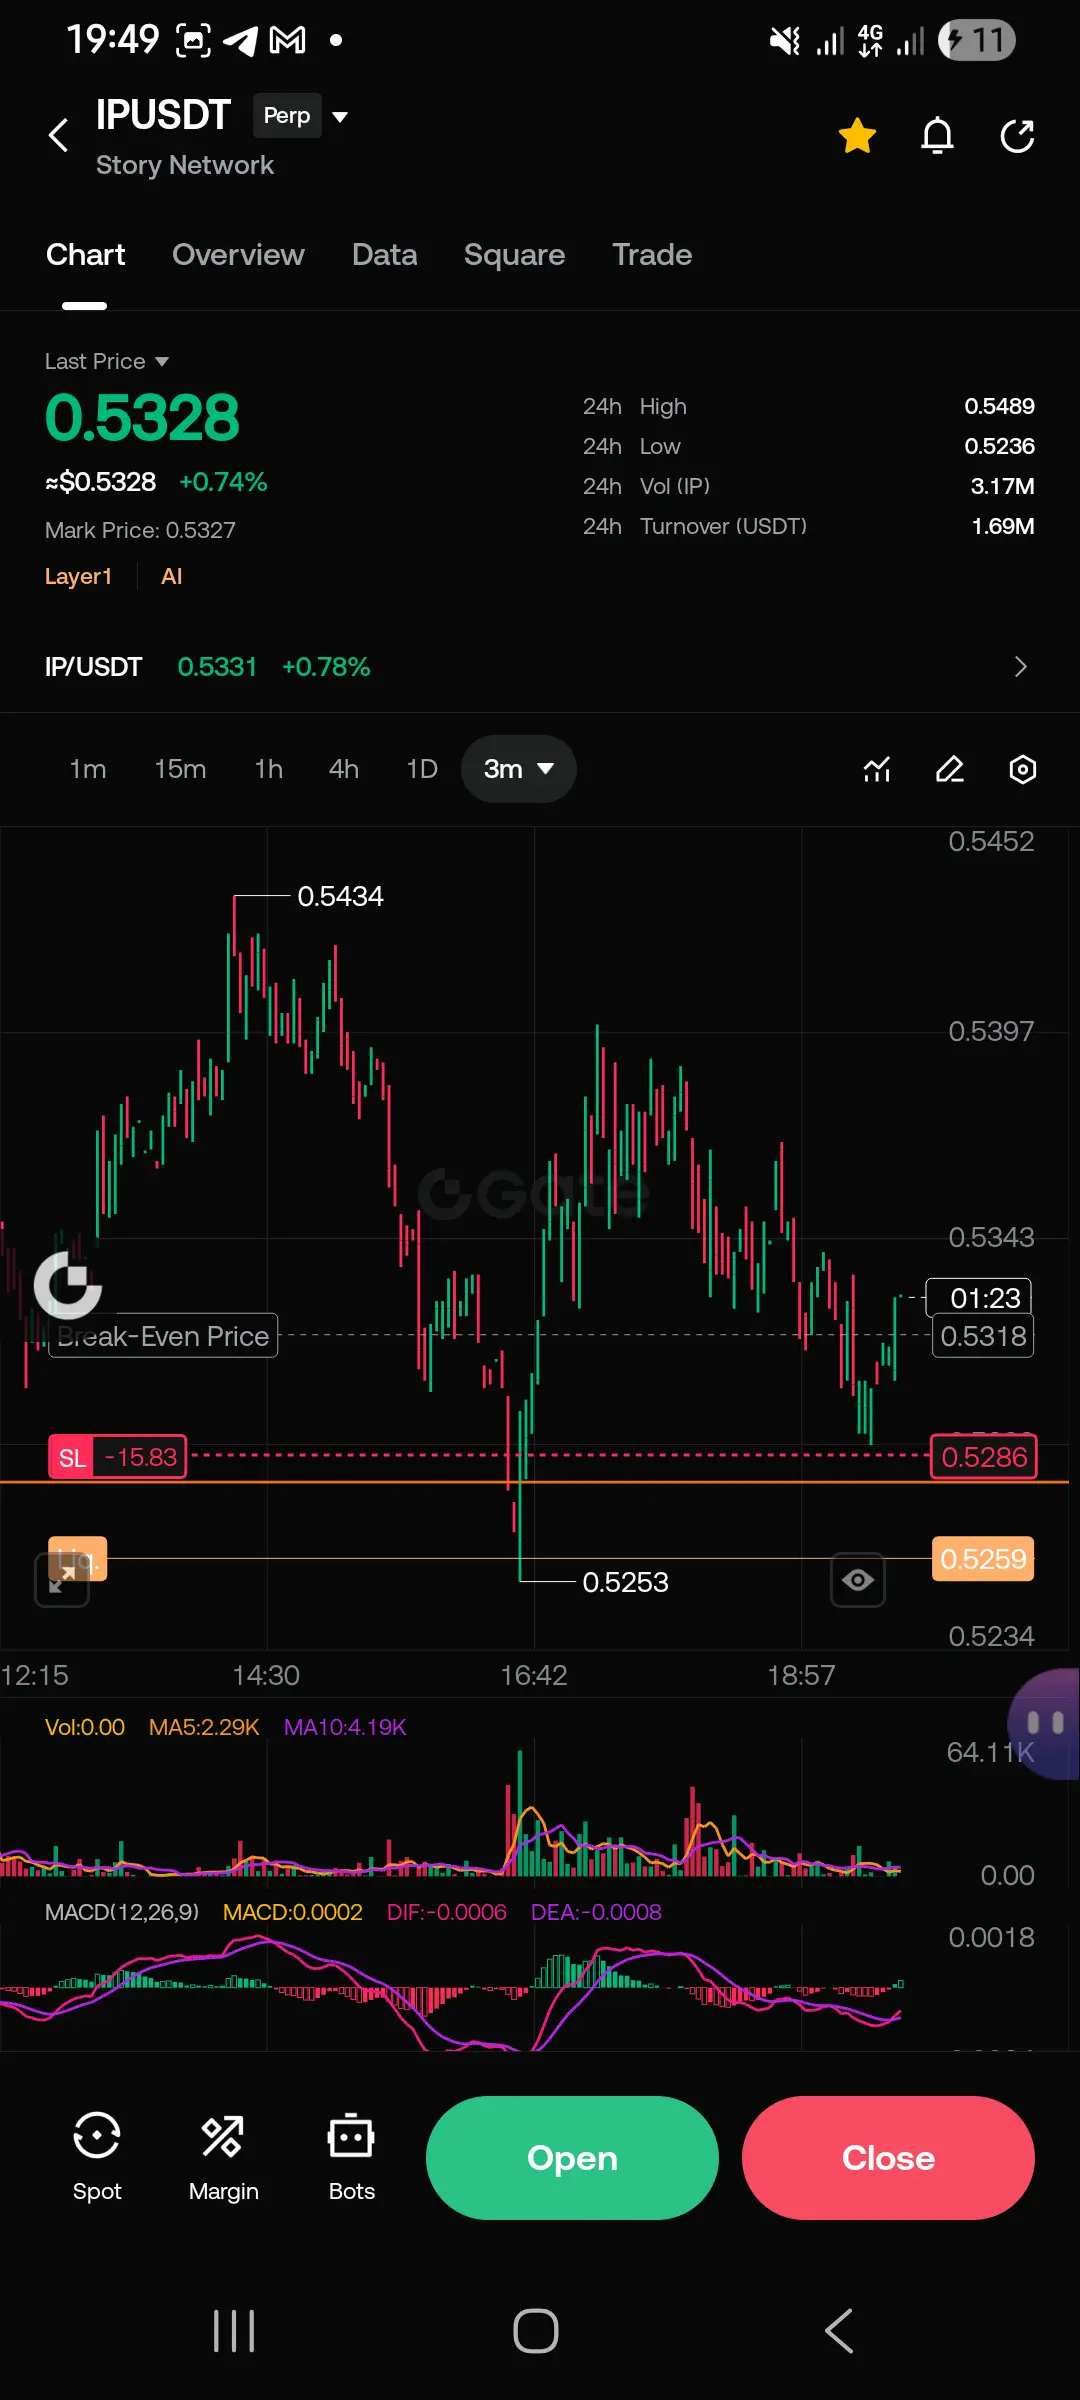
Task: Expand the 3m timeframe dropdown
Action: coord(518,769)
